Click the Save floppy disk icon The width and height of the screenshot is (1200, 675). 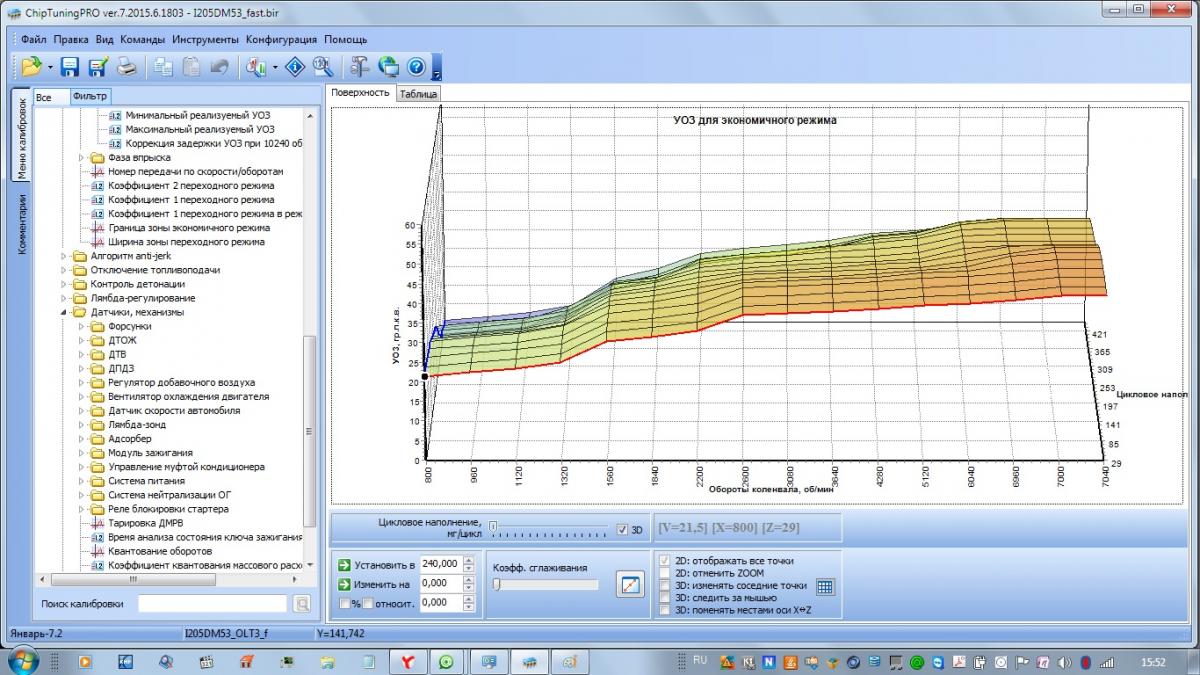click(x=70, y=67)
